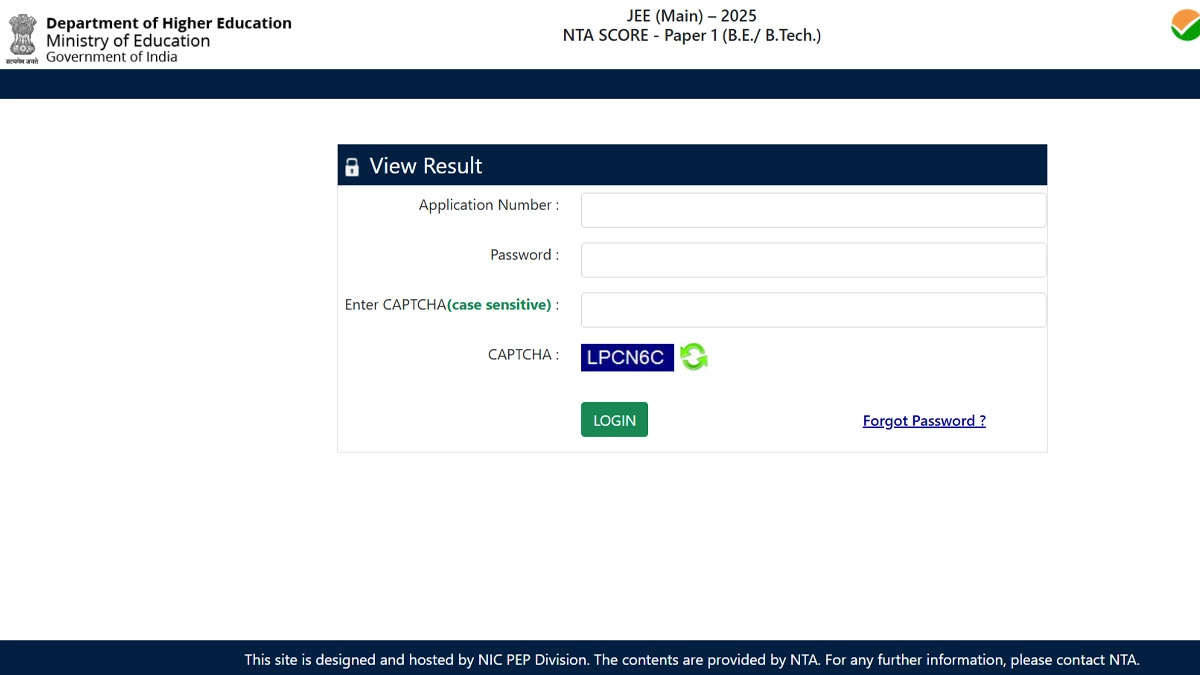Screen dimensions: 1200x675
Task: Open the Forgot Password link
Action: click(x=924, y=421)
